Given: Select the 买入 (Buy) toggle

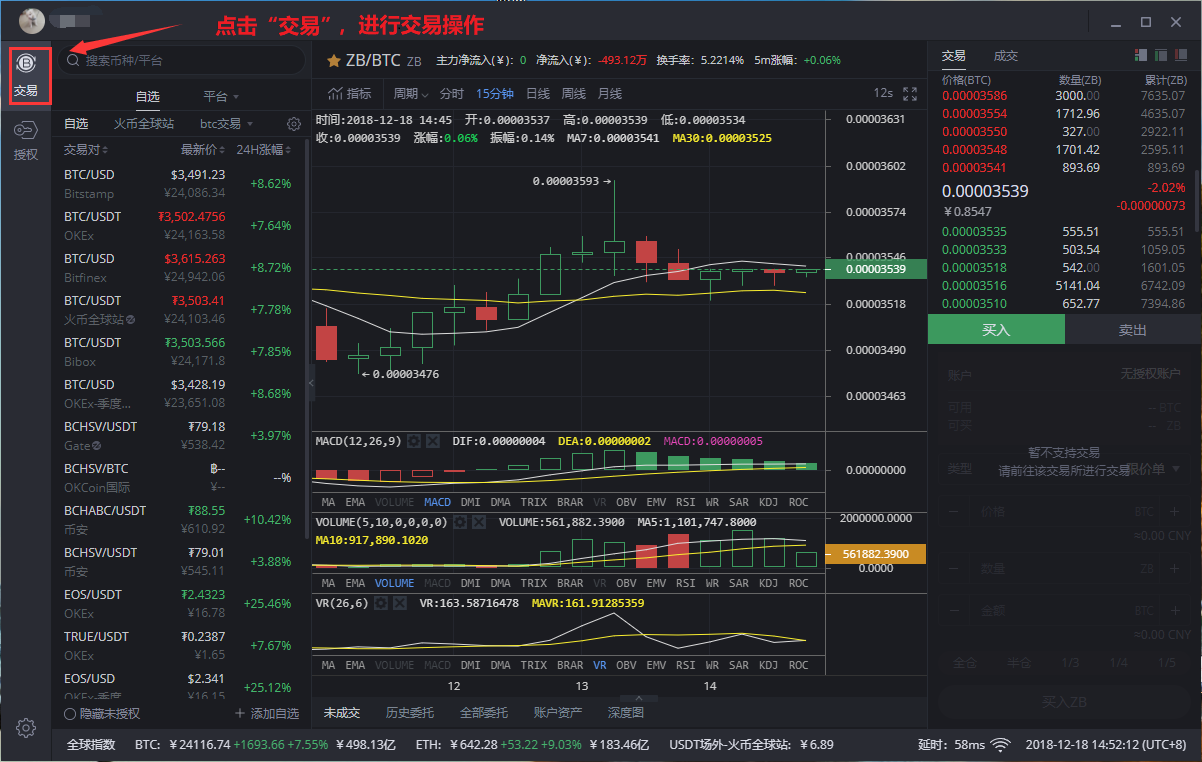Looking at the screenshot, I should [x=996, y=330].
